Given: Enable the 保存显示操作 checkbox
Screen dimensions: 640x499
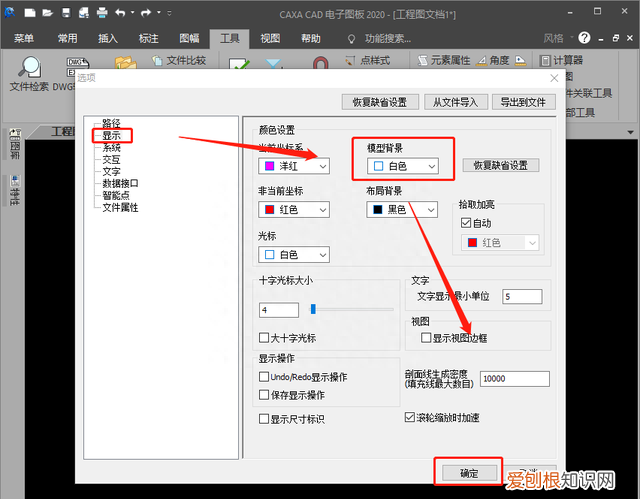Looking at the screenshot, I should point(264,395).
